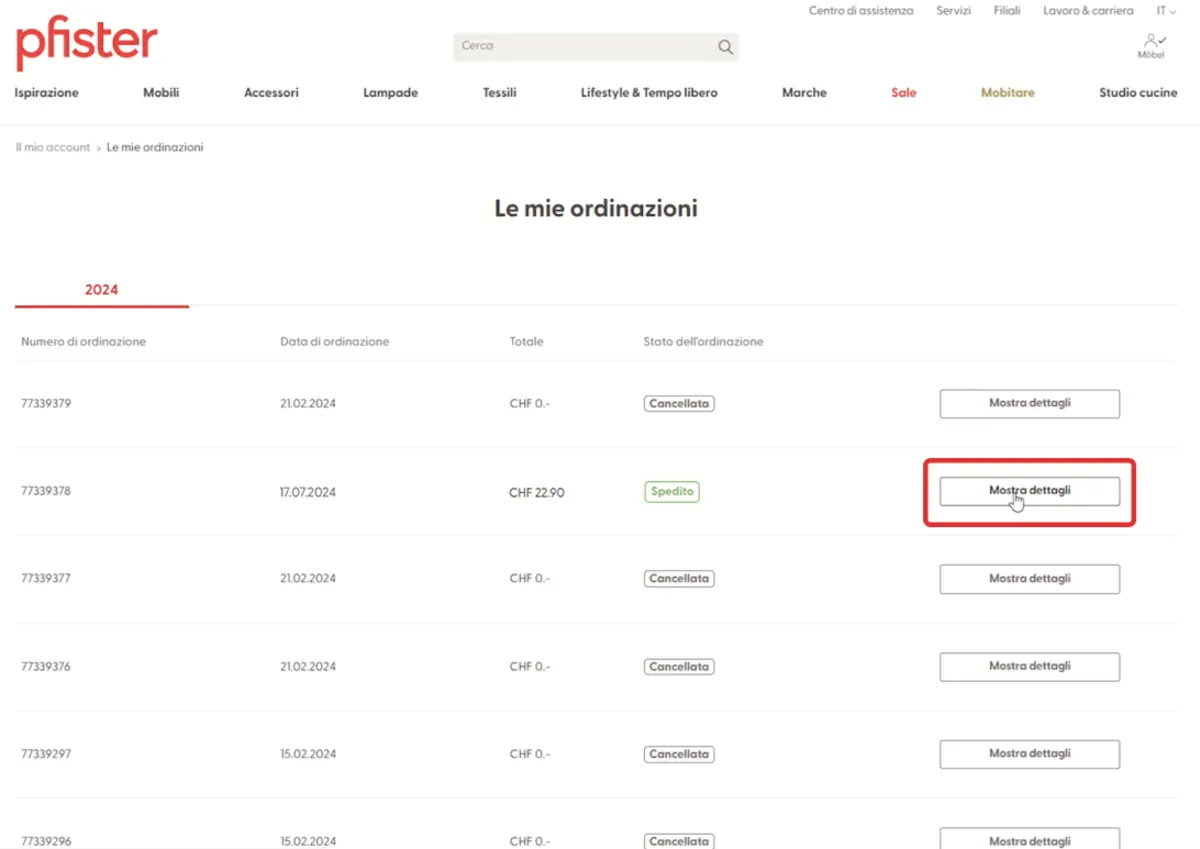Image resolution: width=1200 pixels, height=849 pixels.
Task: Expand the IT language dropdown
Action: 1166,11
